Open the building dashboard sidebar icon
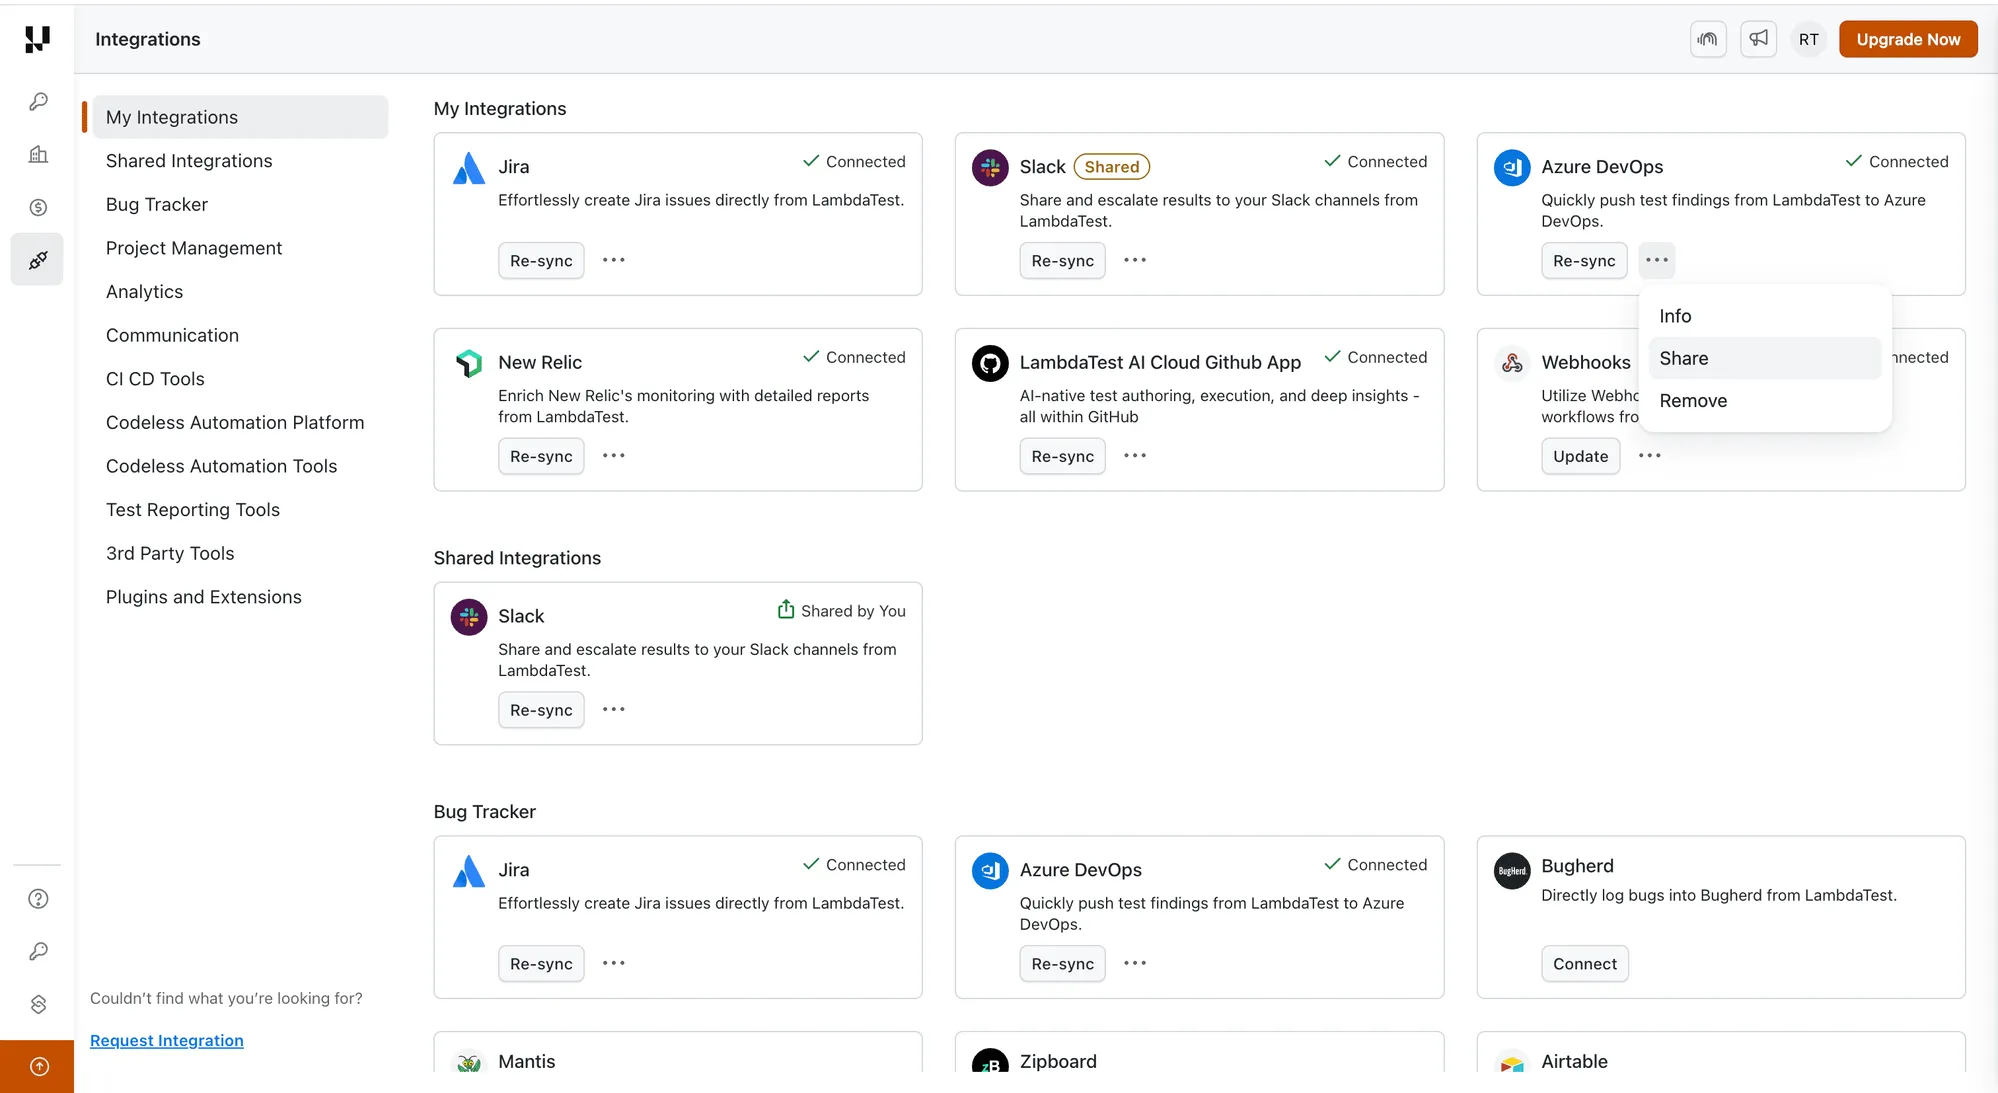 coord(38,154)
